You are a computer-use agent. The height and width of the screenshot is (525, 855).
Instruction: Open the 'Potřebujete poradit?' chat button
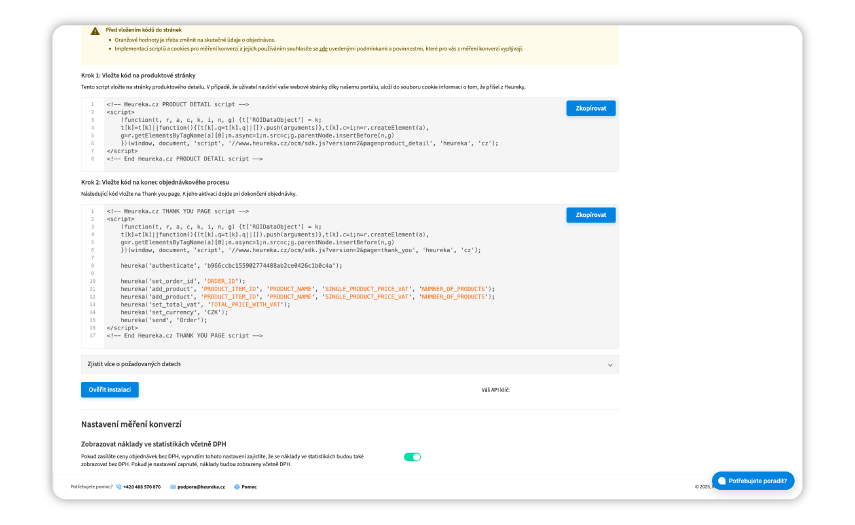(x=752, y=481)
